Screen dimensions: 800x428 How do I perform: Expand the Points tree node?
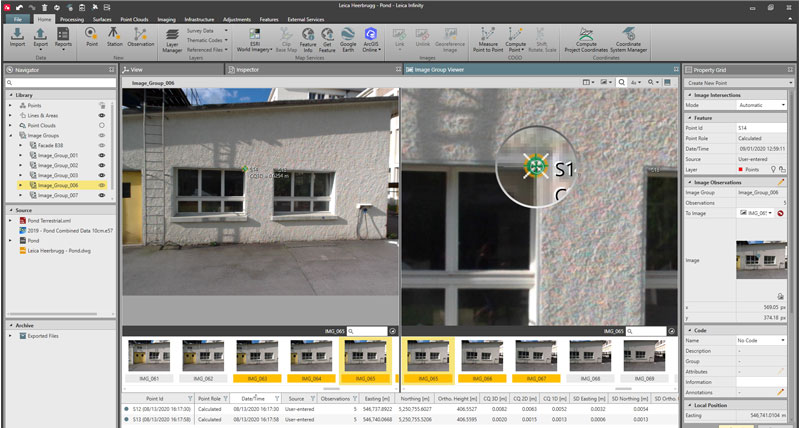pyautogui.click(x=10, y=105)
